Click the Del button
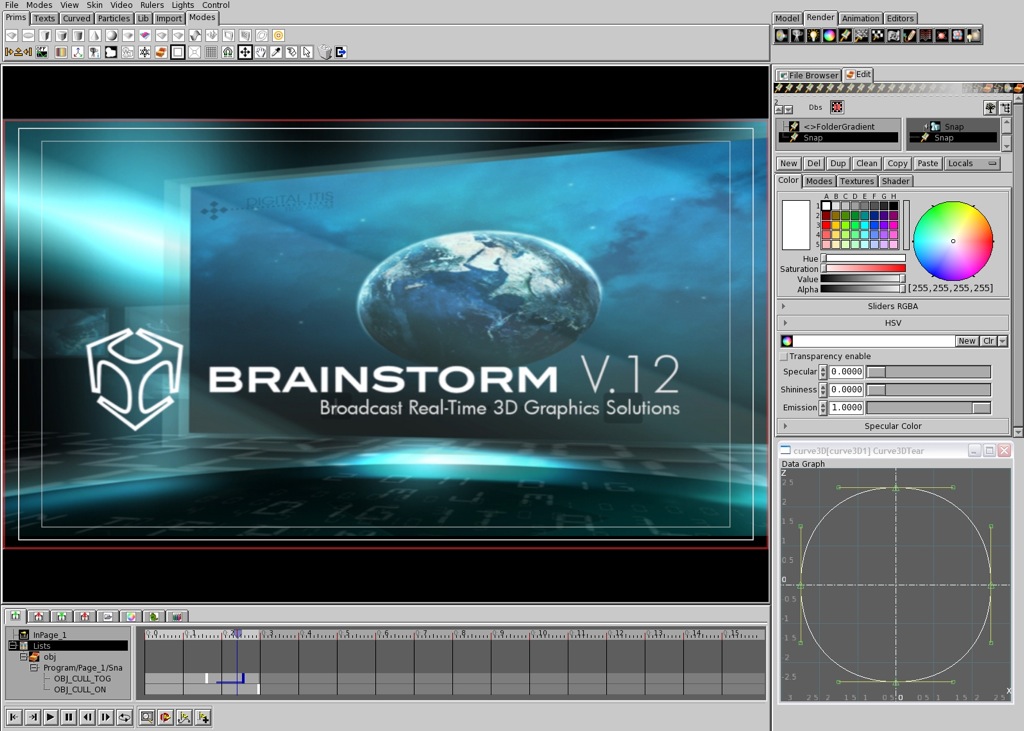 pos(814,163)
